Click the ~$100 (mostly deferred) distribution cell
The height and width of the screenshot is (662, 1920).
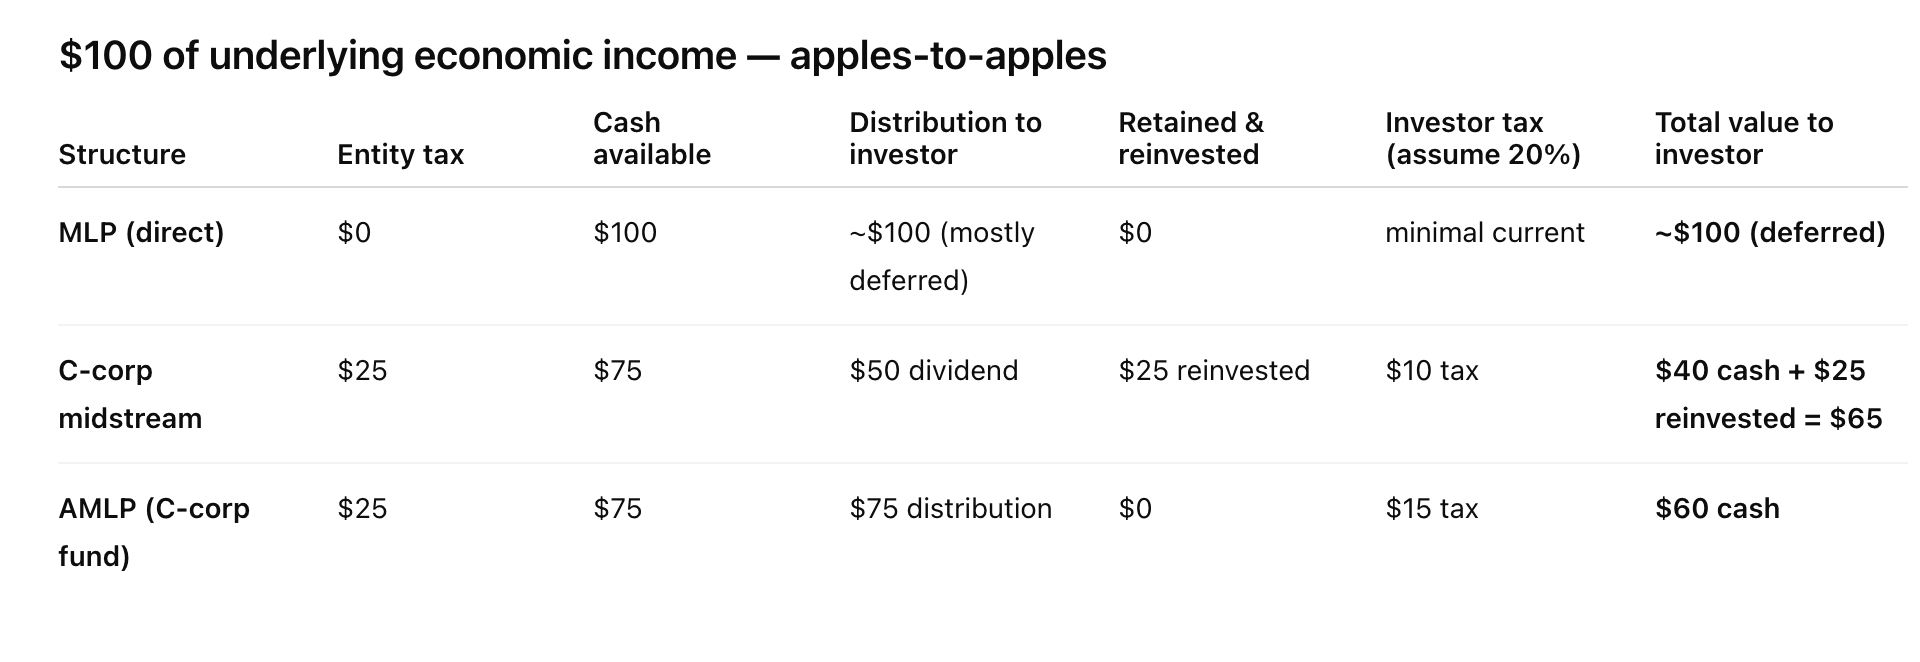point(941,256)
